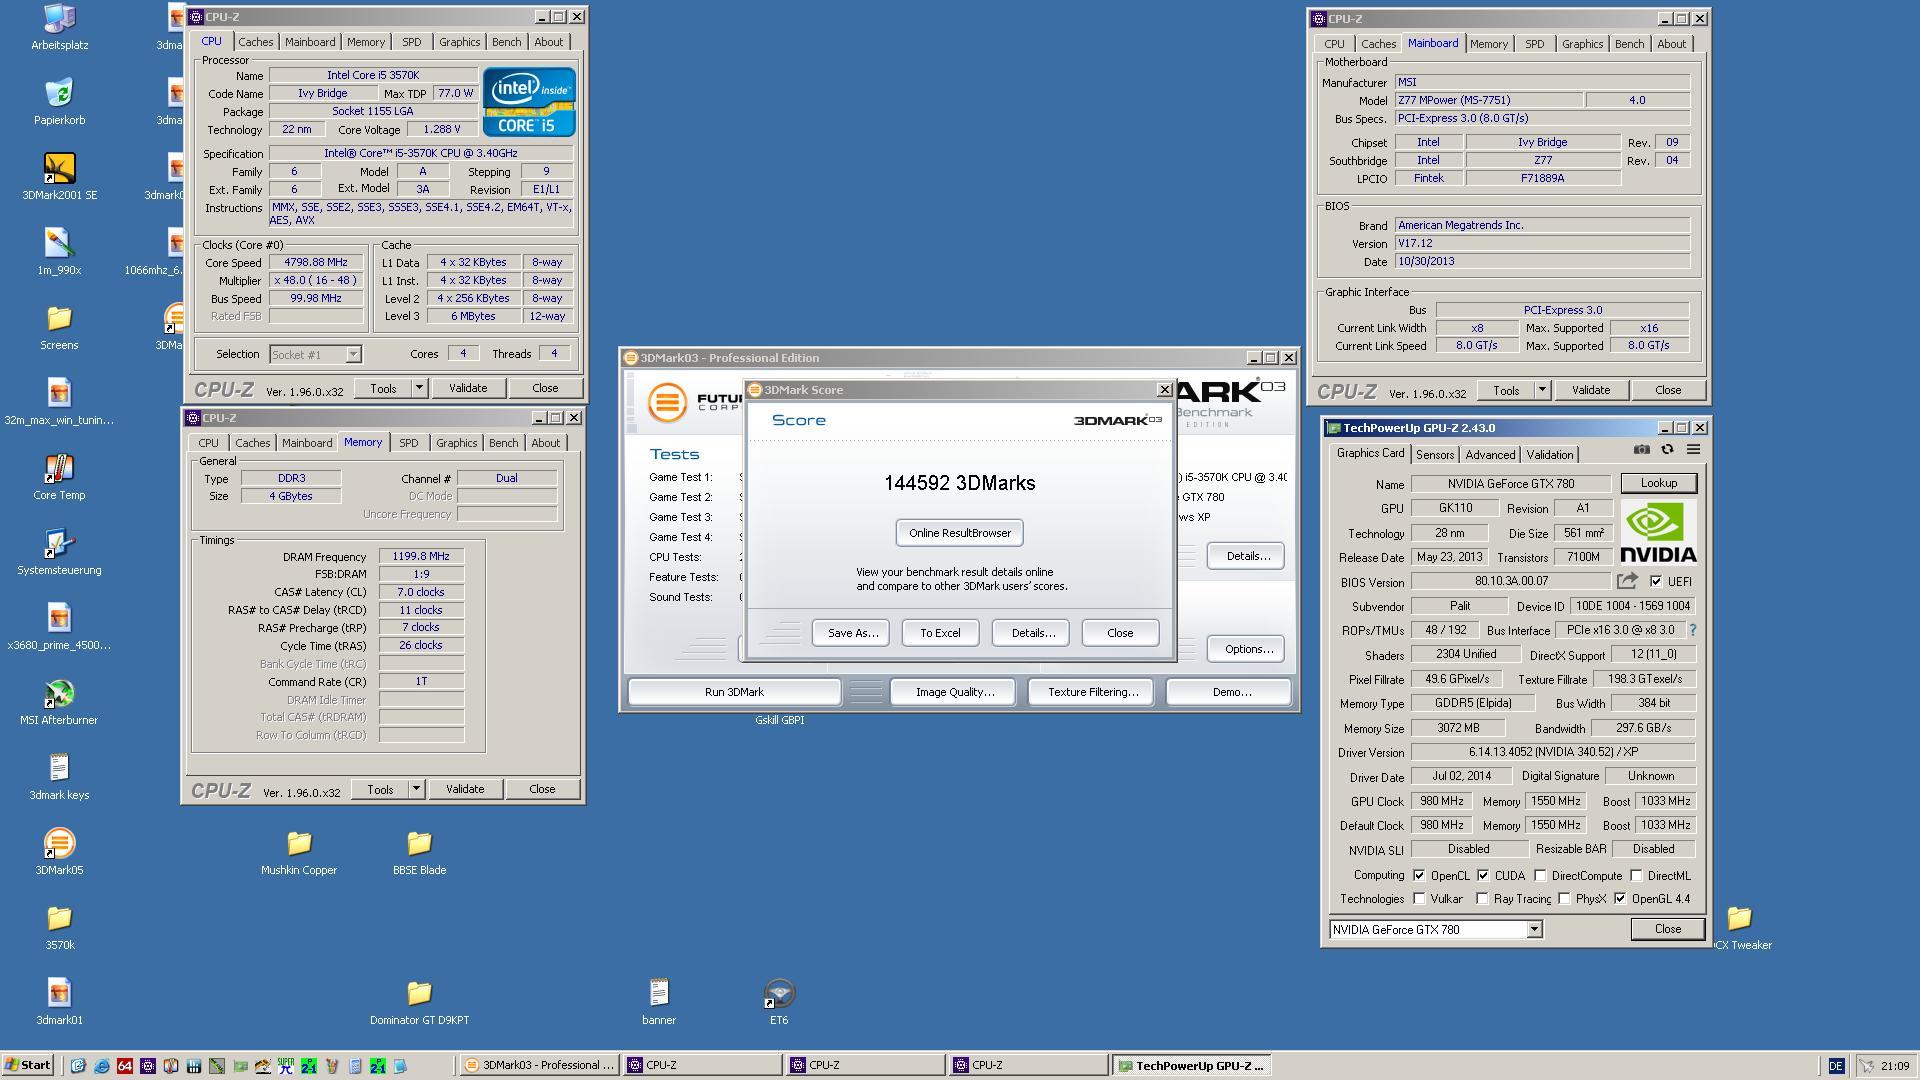
Task: Open SPD tab in CPU-Z Memory window
Action: 408,443
